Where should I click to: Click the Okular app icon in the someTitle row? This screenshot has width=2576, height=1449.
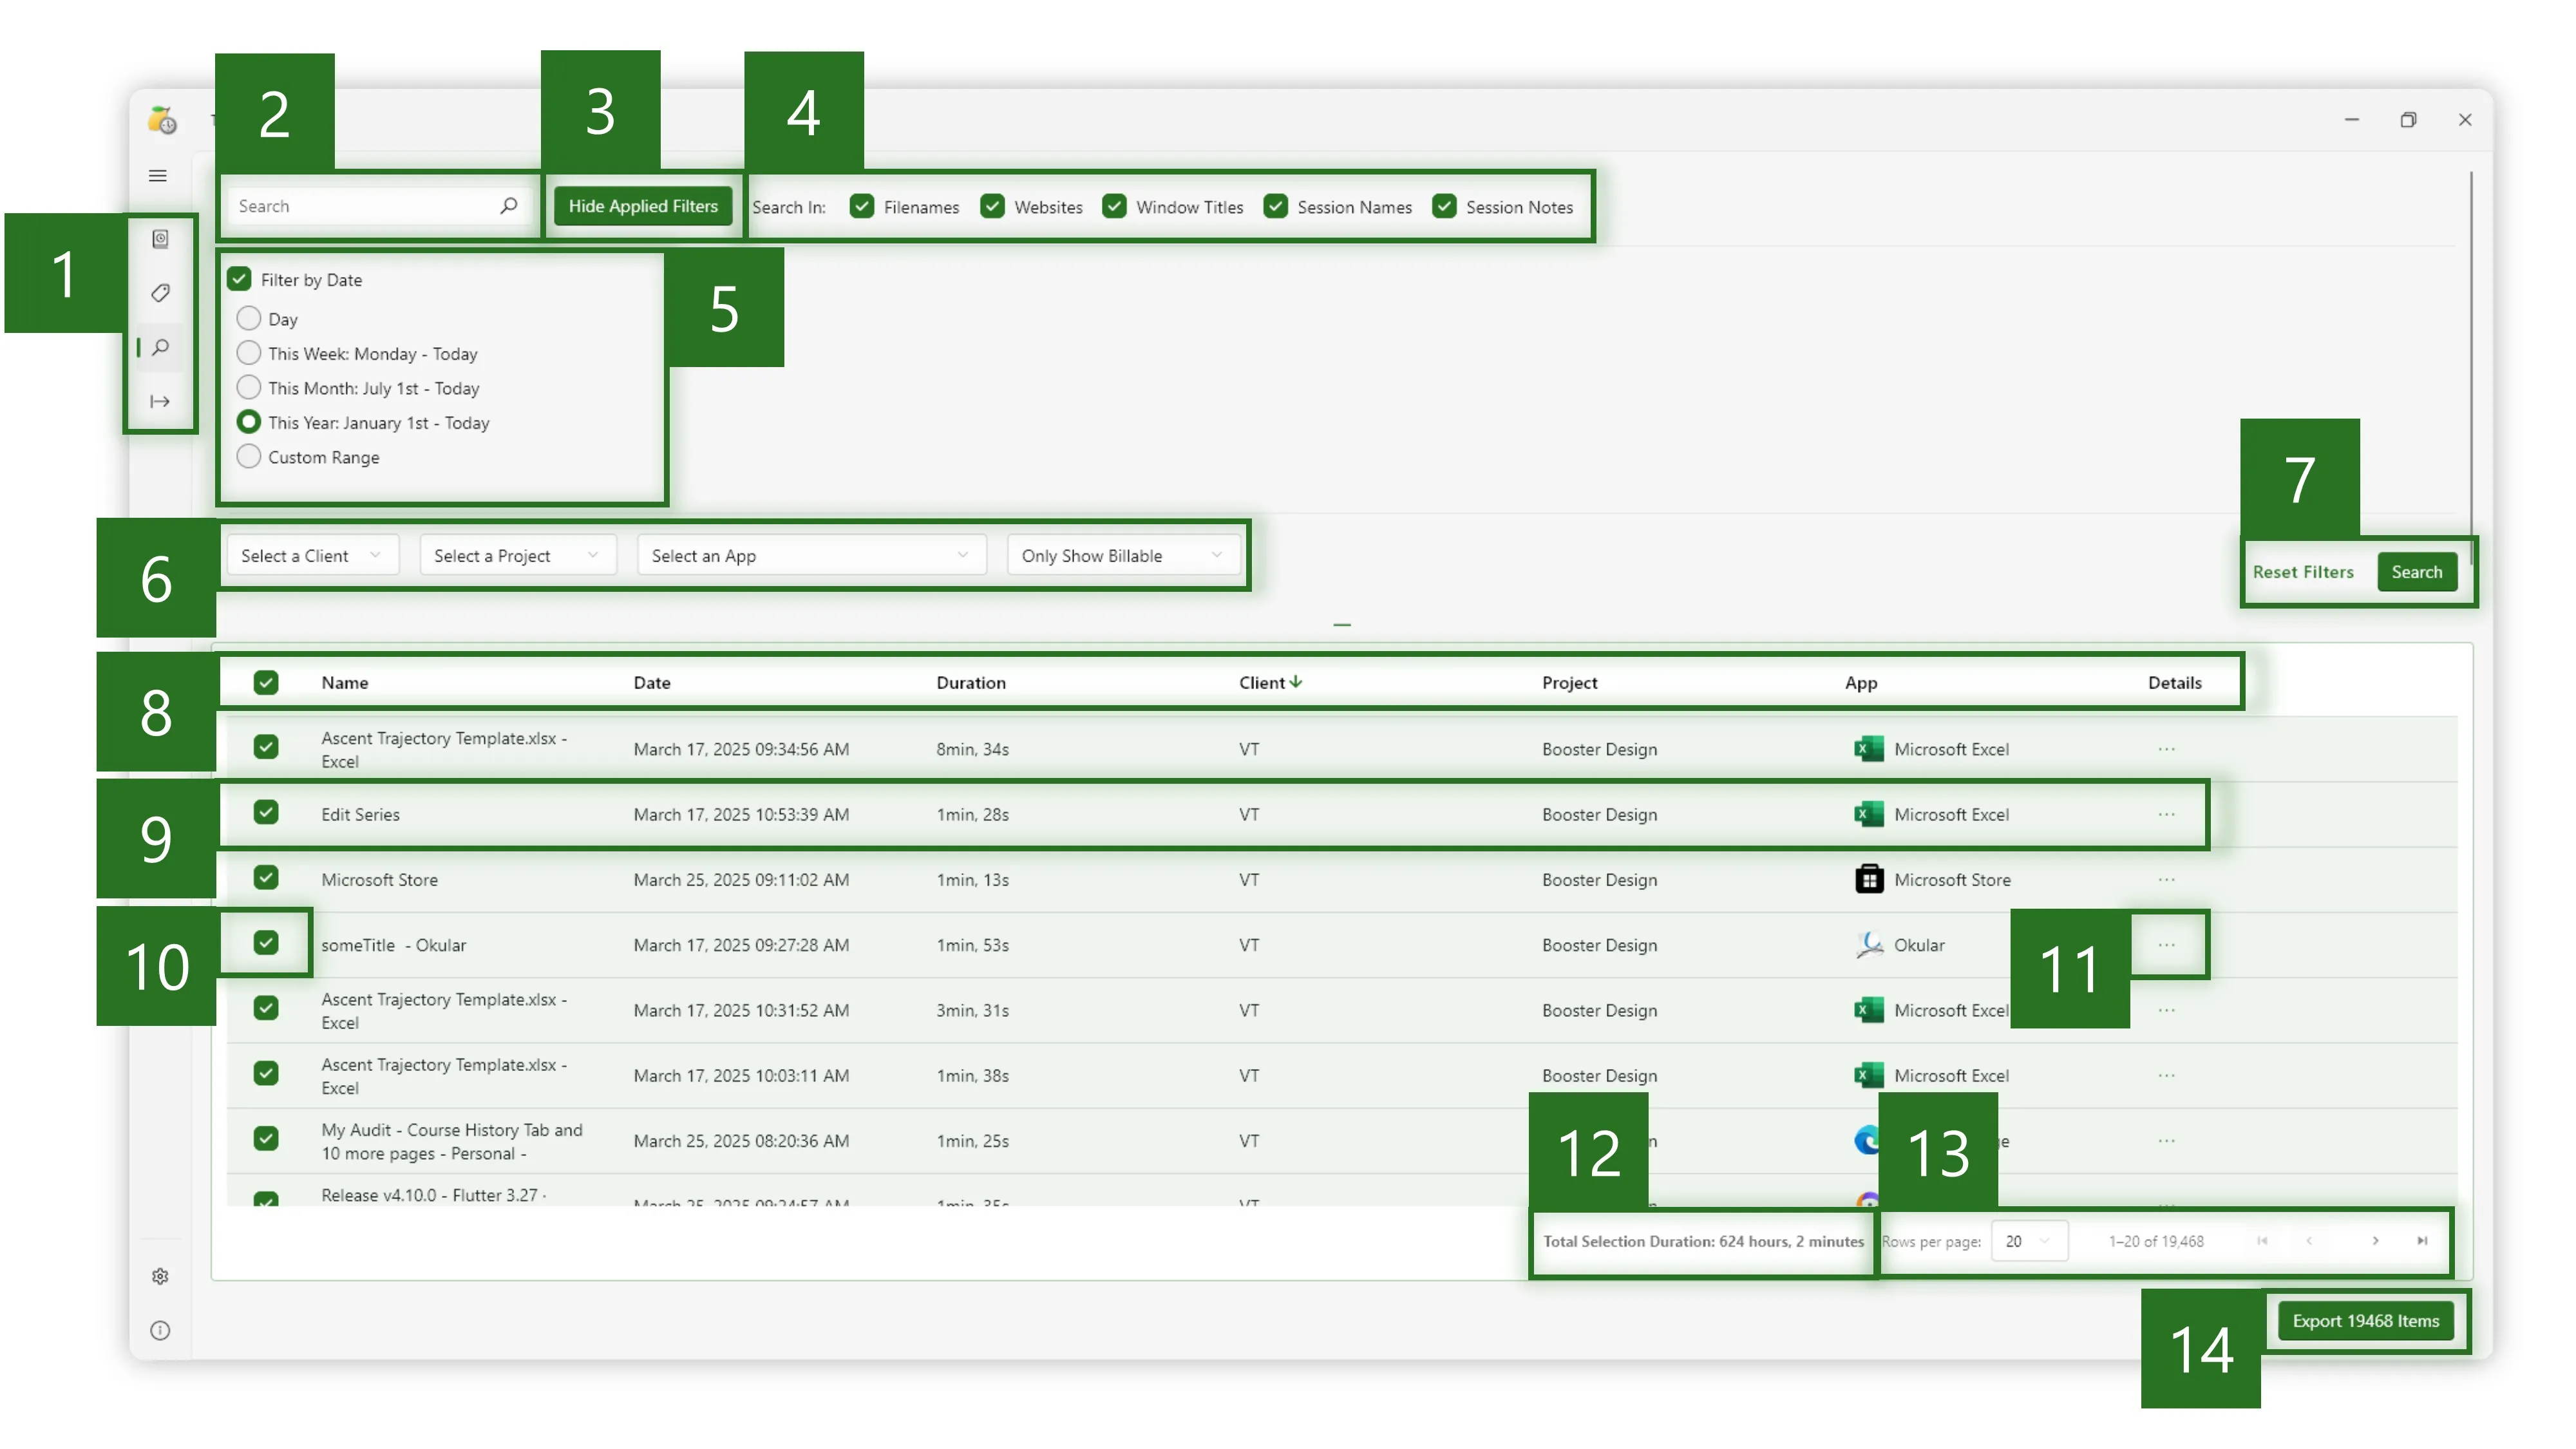tap(1868, 944)
